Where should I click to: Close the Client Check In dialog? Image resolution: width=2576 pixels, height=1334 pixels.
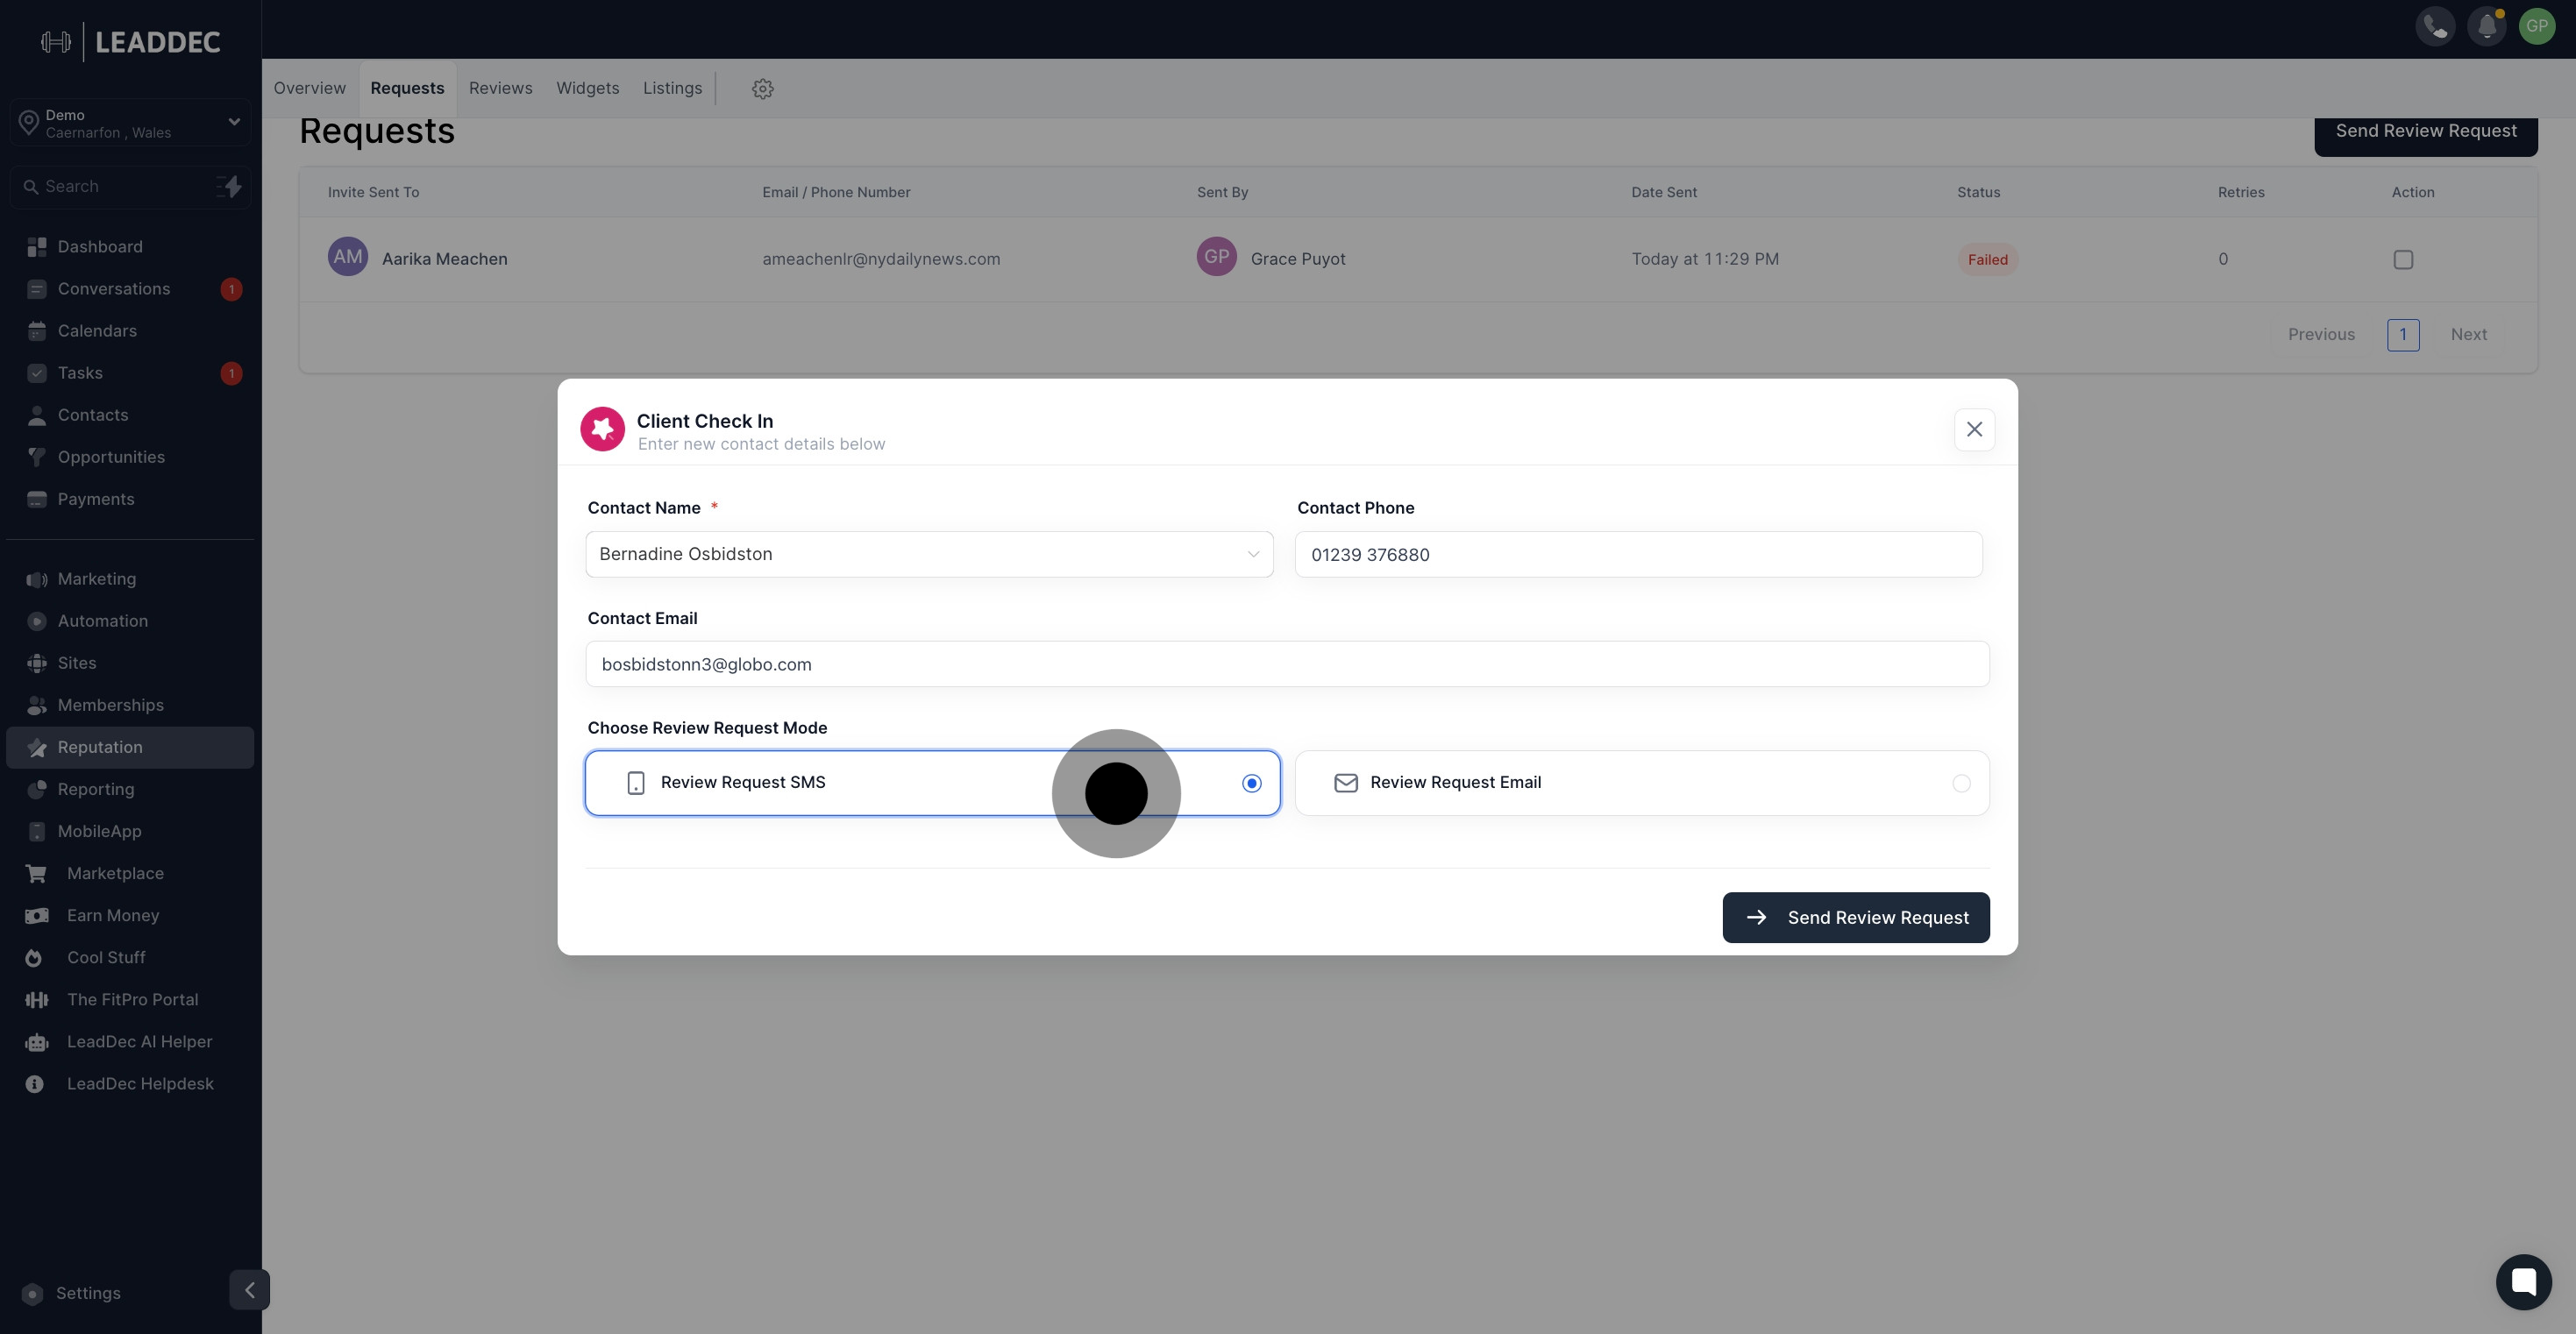1974,429
